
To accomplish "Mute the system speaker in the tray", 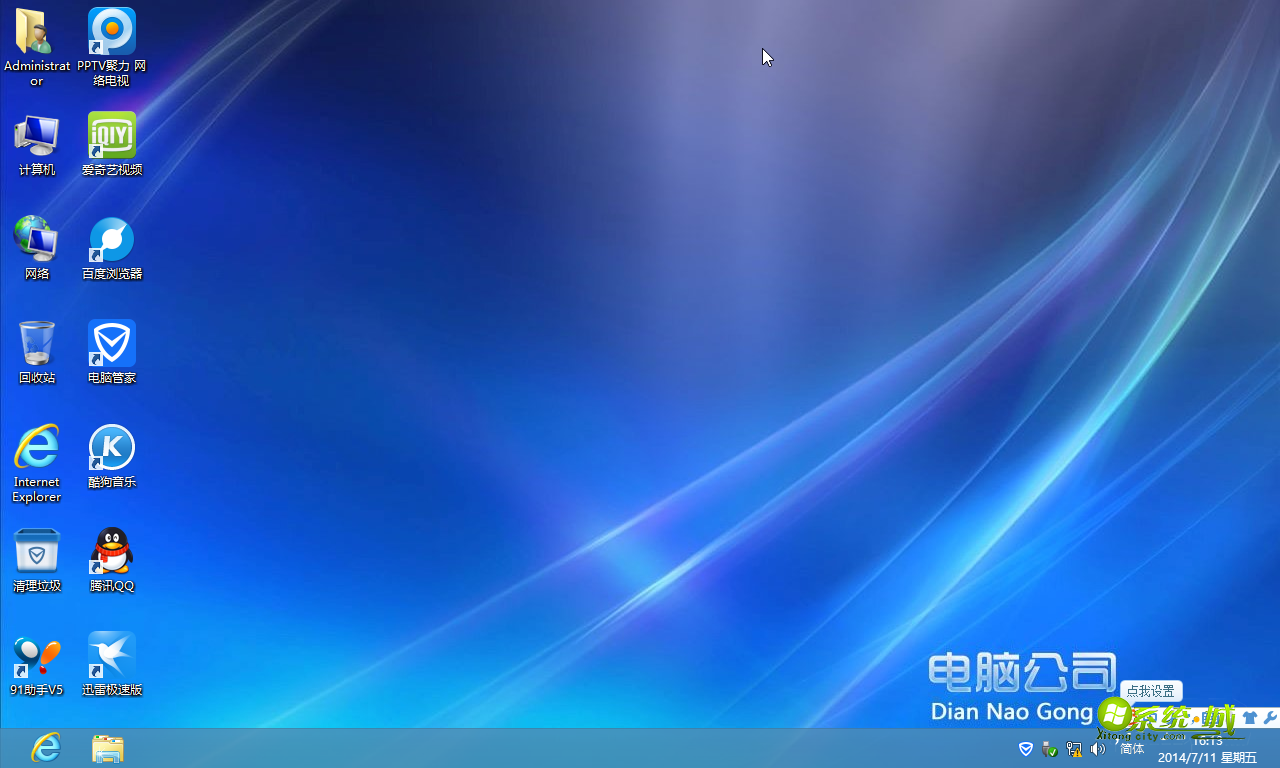I will tap(1097, 748).
